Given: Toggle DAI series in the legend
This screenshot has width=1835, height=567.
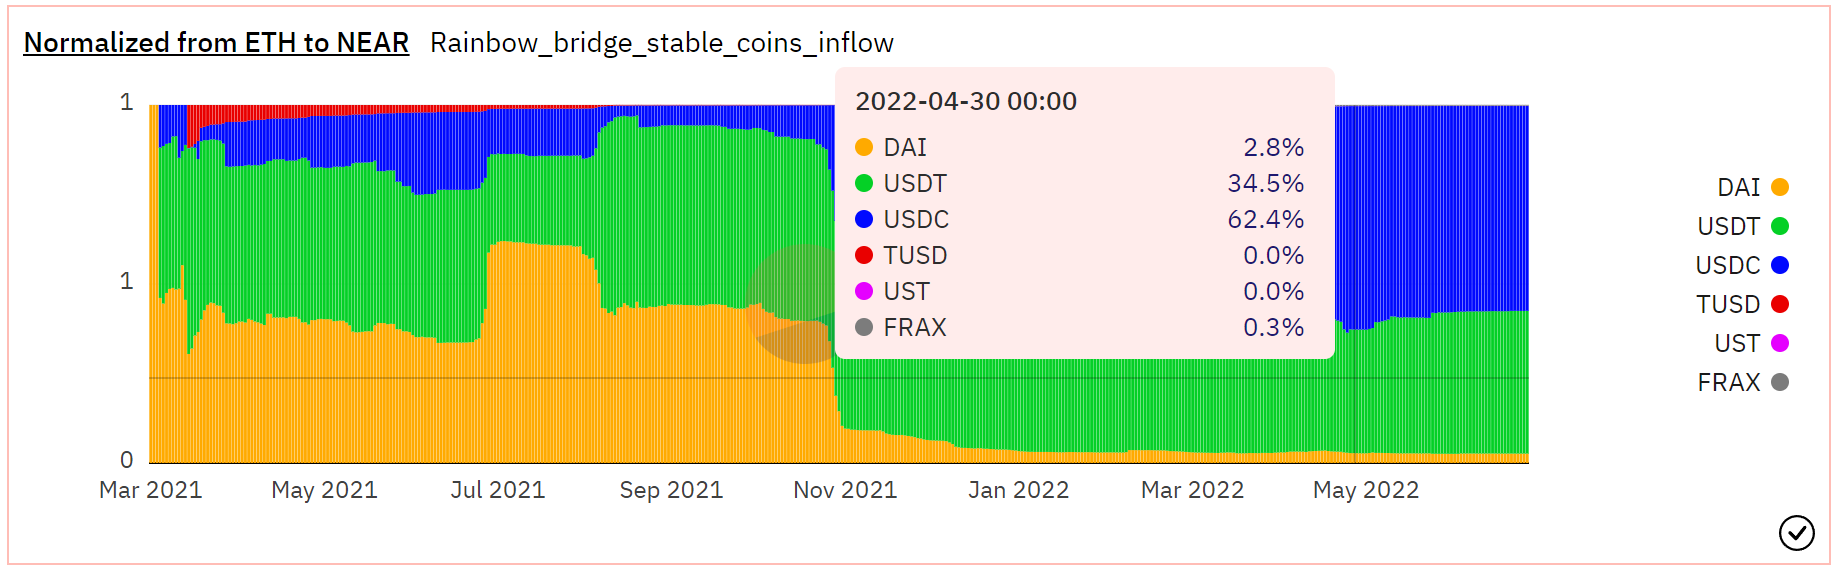Looking at the screenshot, I should tap(1738, 188).
